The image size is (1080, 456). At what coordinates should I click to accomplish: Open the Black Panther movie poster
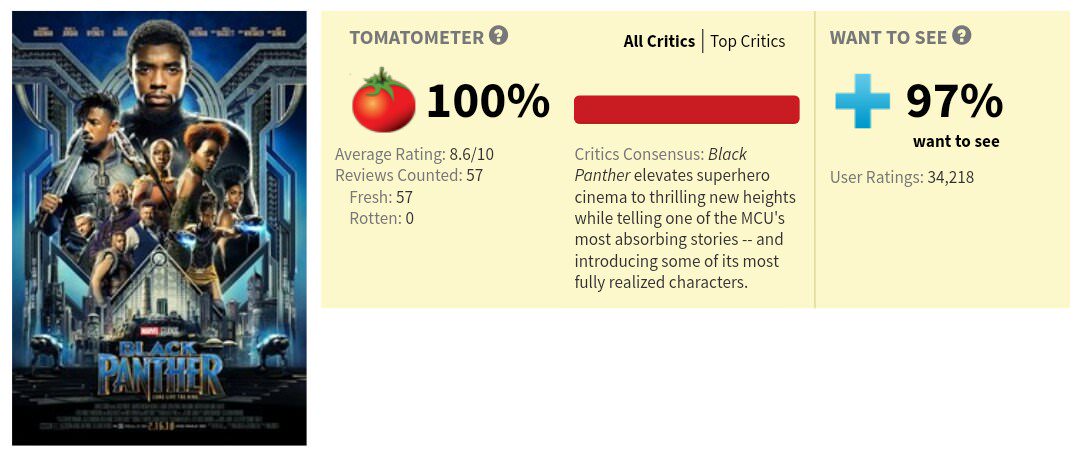[159, 228]
